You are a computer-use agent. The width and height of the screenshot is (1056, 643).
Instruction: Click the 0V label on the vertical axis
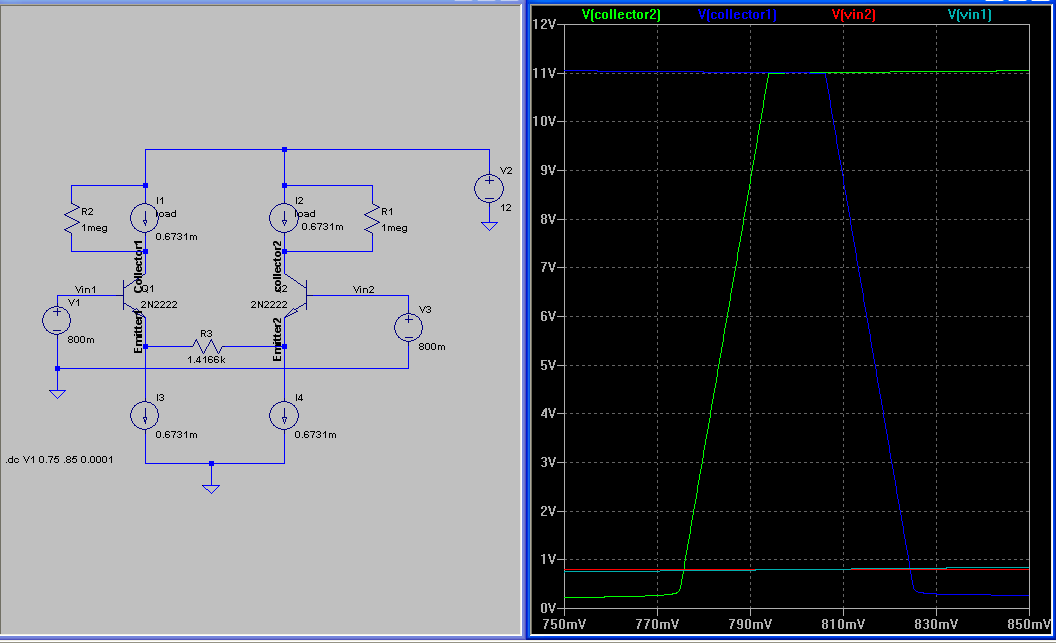pos(548,608)
